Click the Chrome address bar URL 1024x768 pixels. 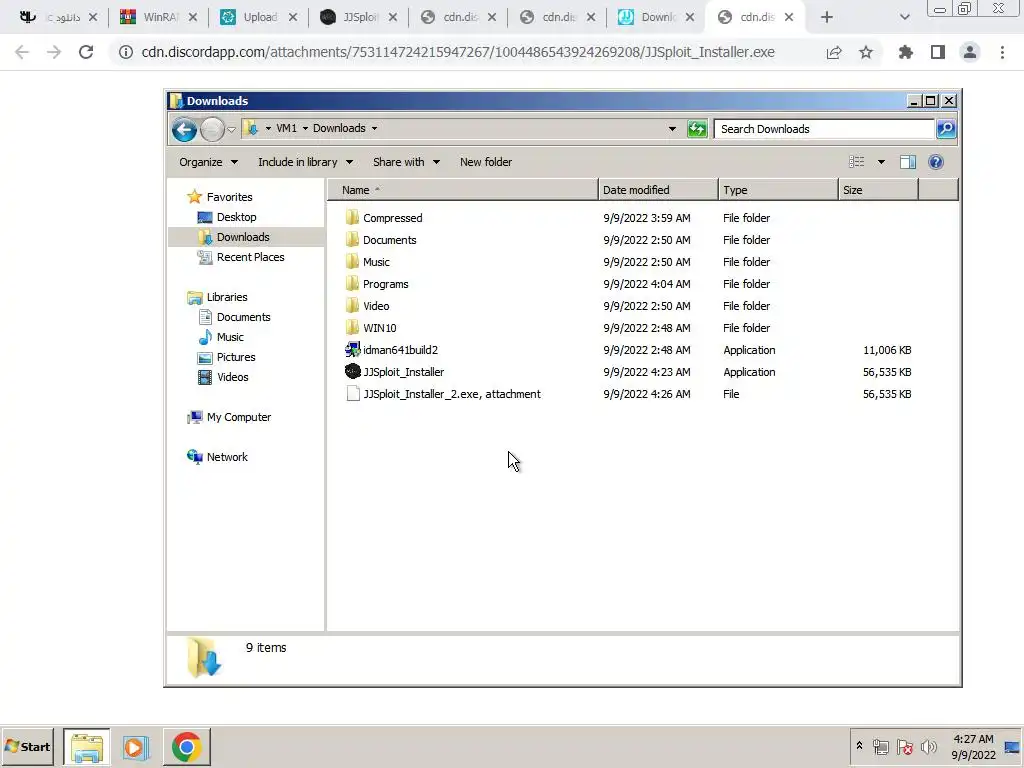[458, 52]
